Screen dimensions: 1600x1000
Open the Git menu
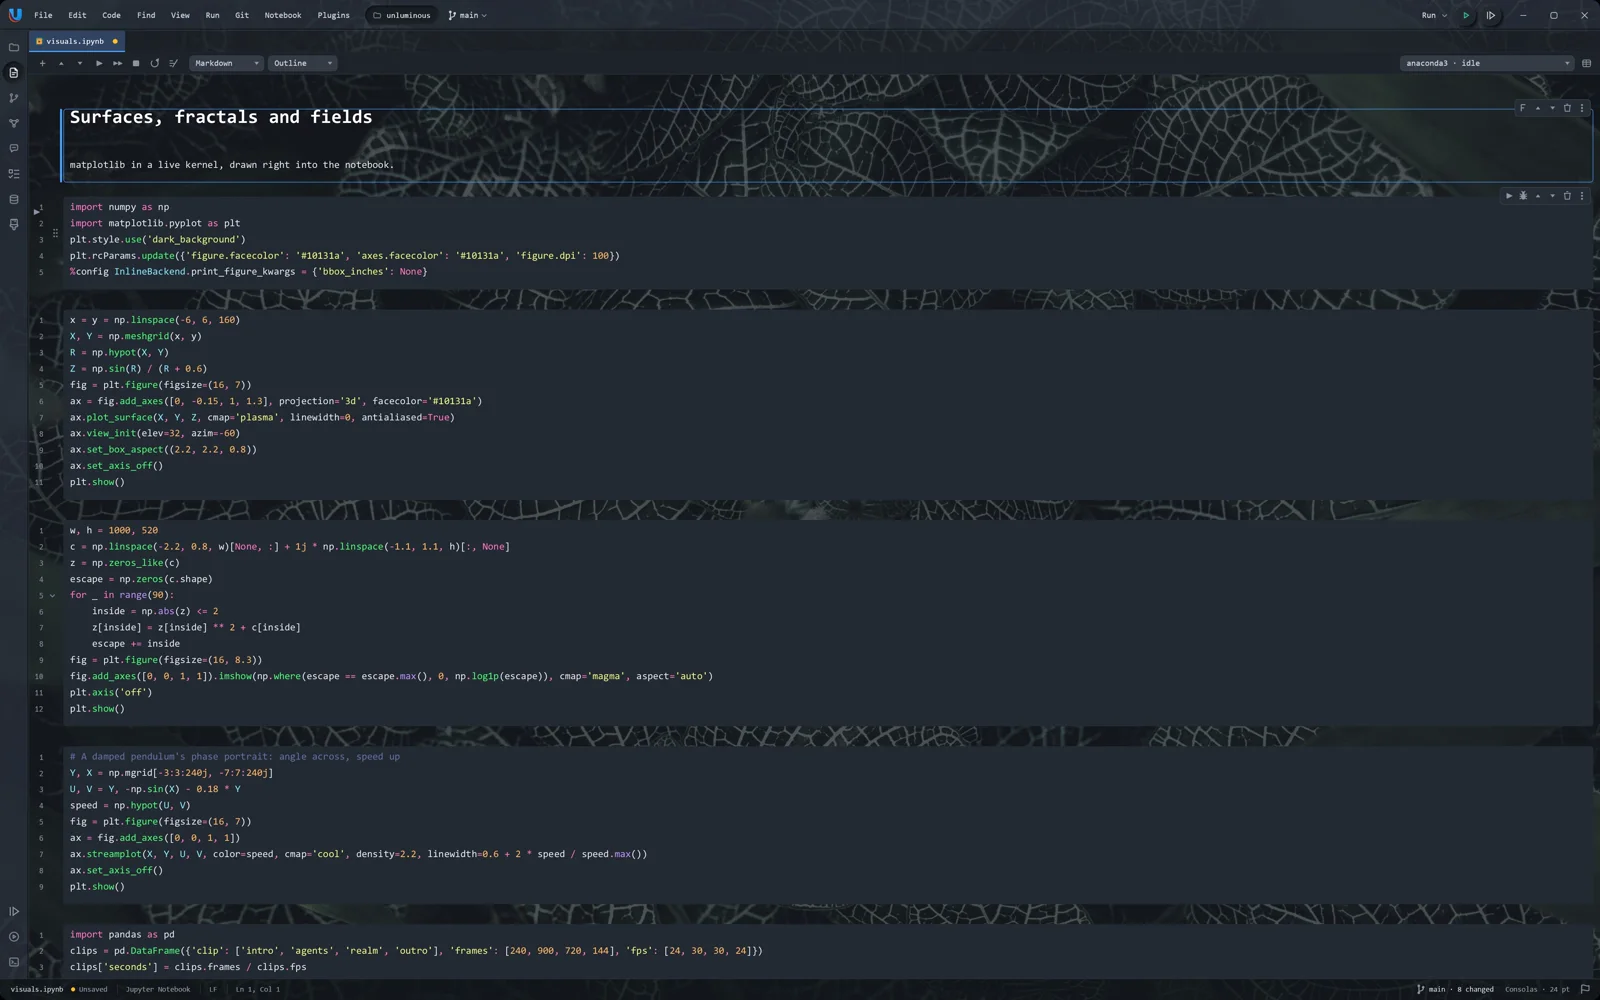click(x=242, y=15)
